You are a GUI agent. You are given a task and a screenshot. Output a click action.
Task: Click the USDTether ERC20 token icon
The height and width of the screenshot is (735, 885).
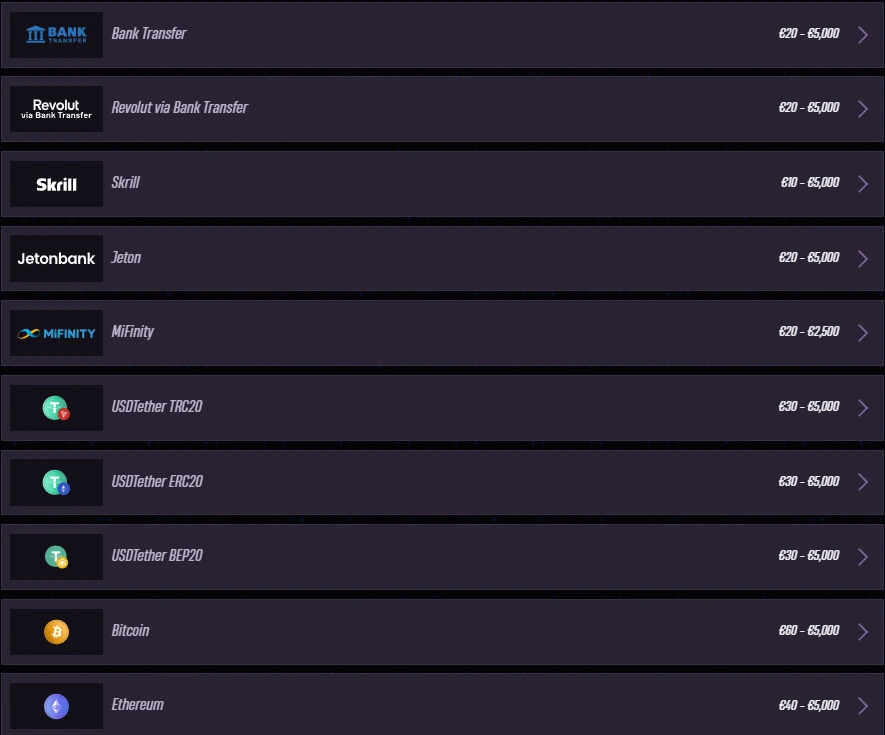56,482
